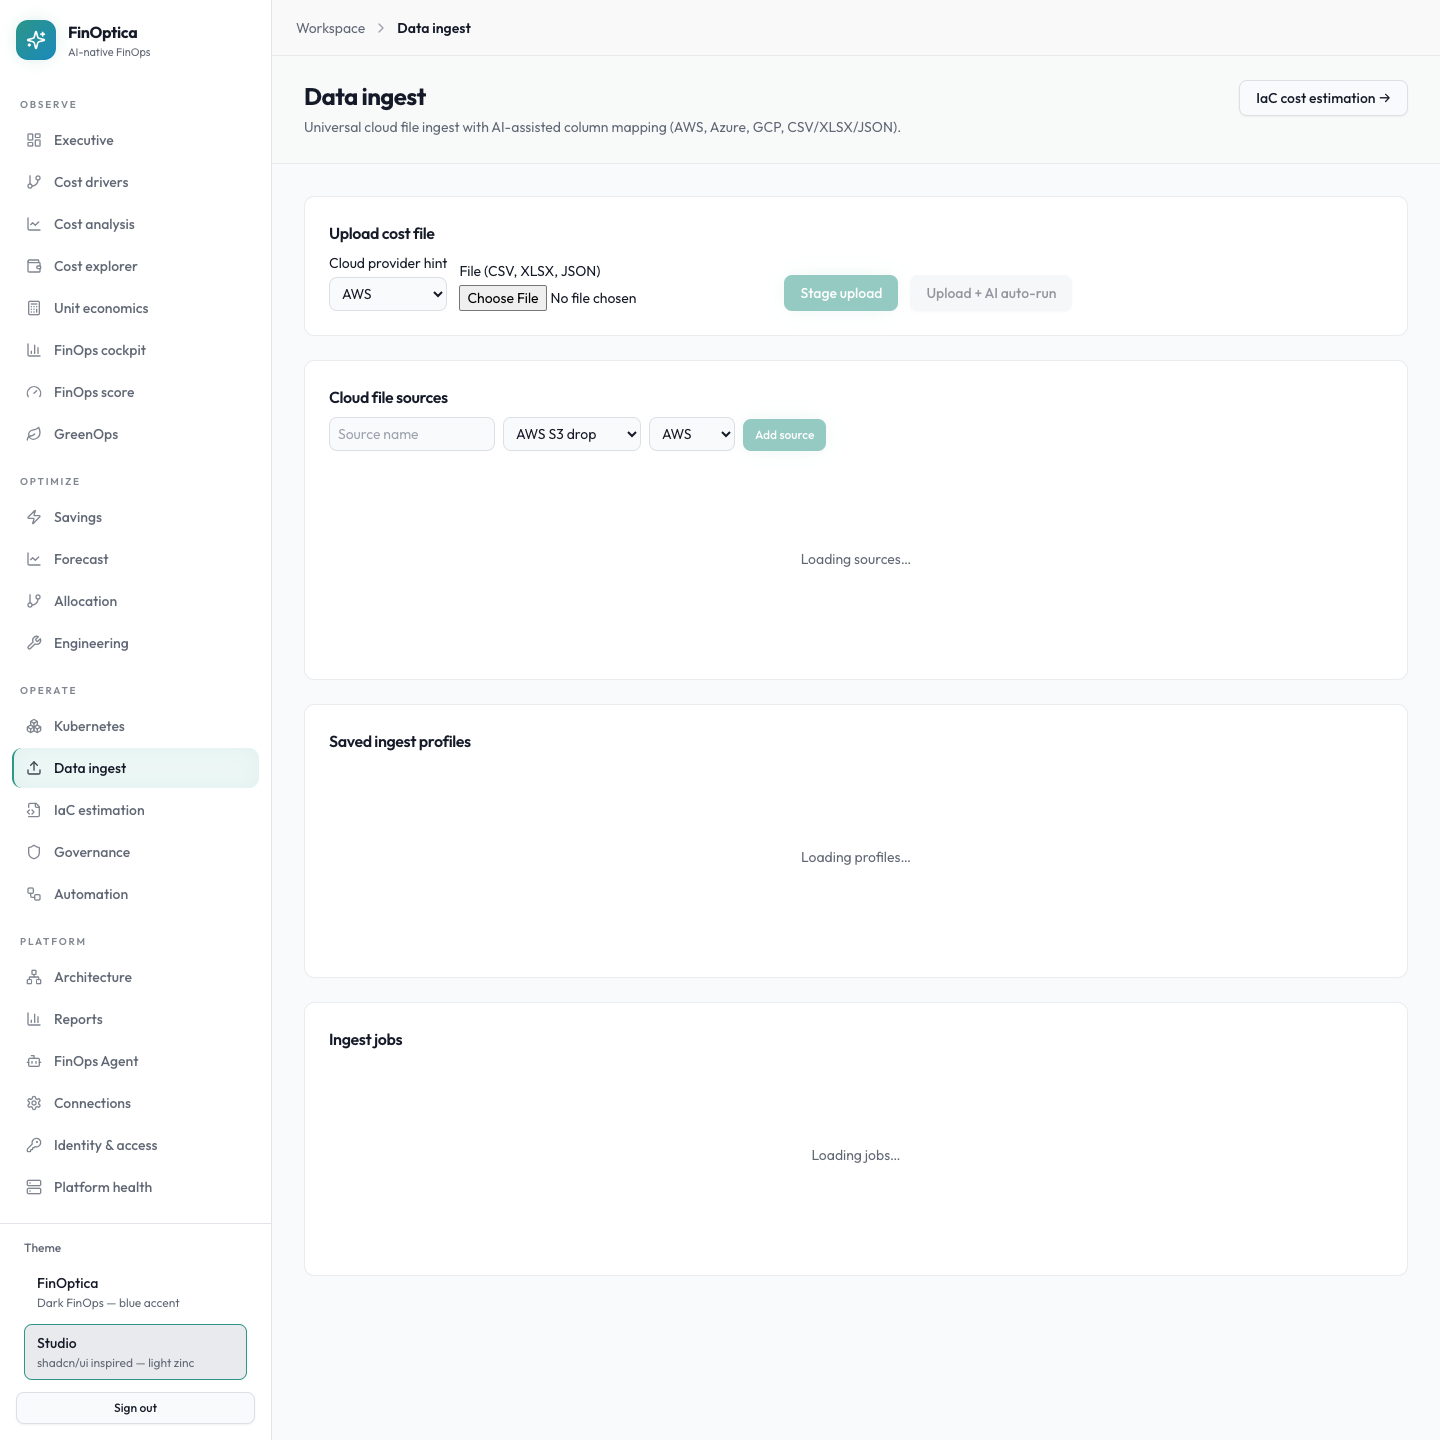The height and width of the screenshot is (1440, 1440).
Task: Select the Studio light zinc theme
Action: (135, 1352)
